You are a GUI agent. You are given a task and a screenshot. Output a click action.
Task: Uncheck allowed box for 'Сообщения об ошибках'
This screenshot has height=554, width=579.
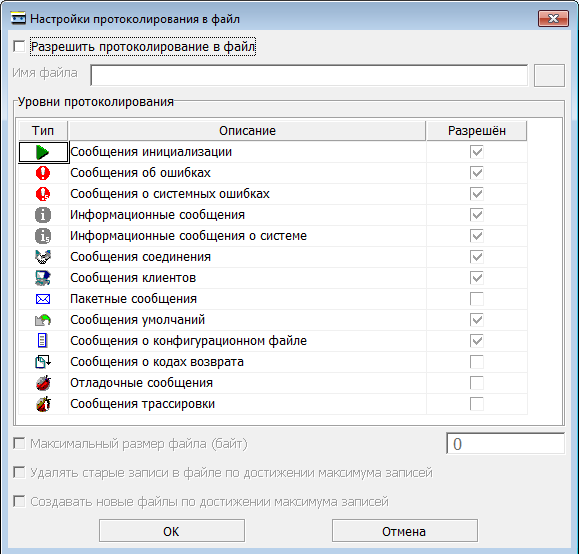point(477,173)
